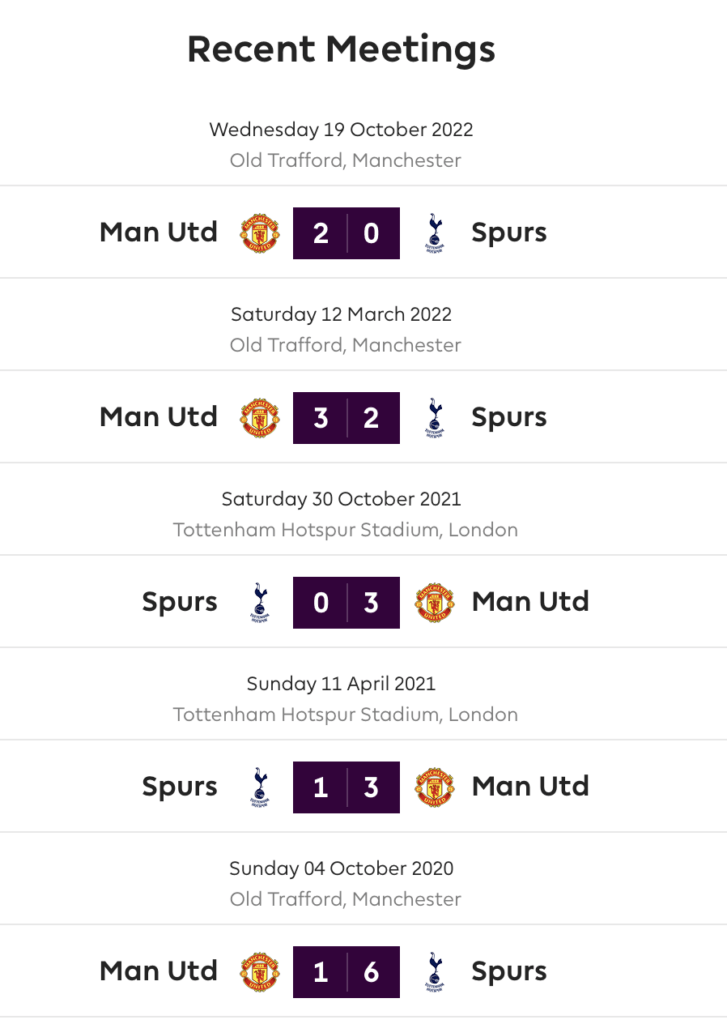Select Man Utd team name in 11 April 2021 match
The height and width of the screenshot is (1024, 727).
pos(530,786)
